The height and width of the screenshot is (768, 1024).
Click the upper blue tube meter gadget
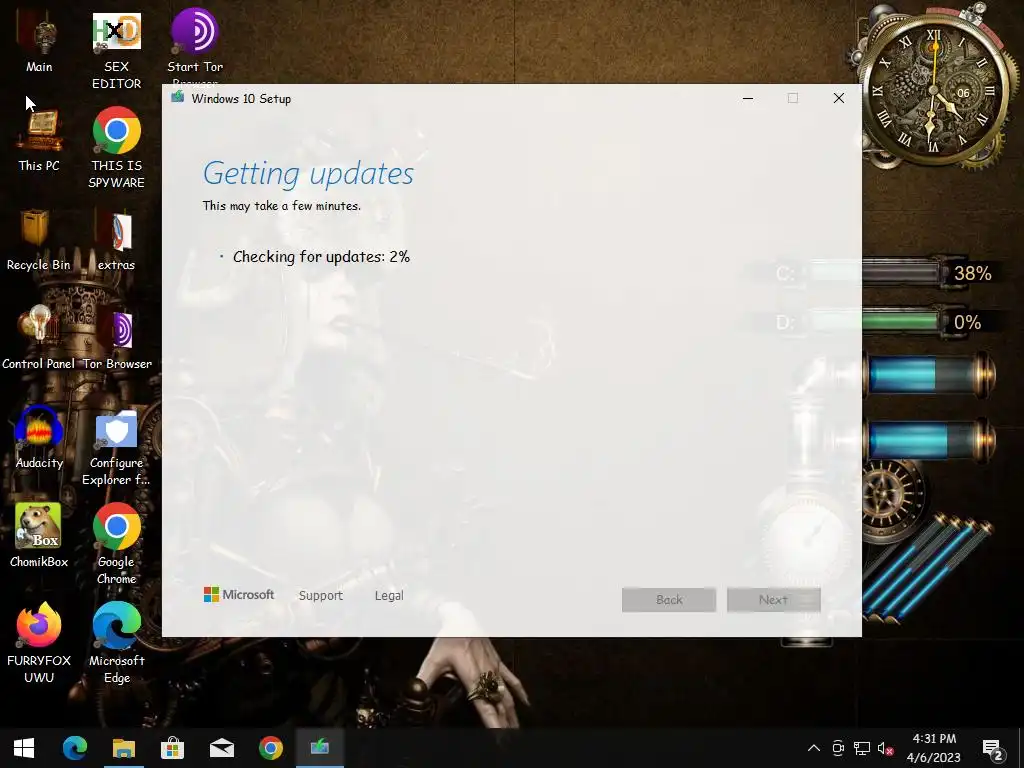[930, 375]
